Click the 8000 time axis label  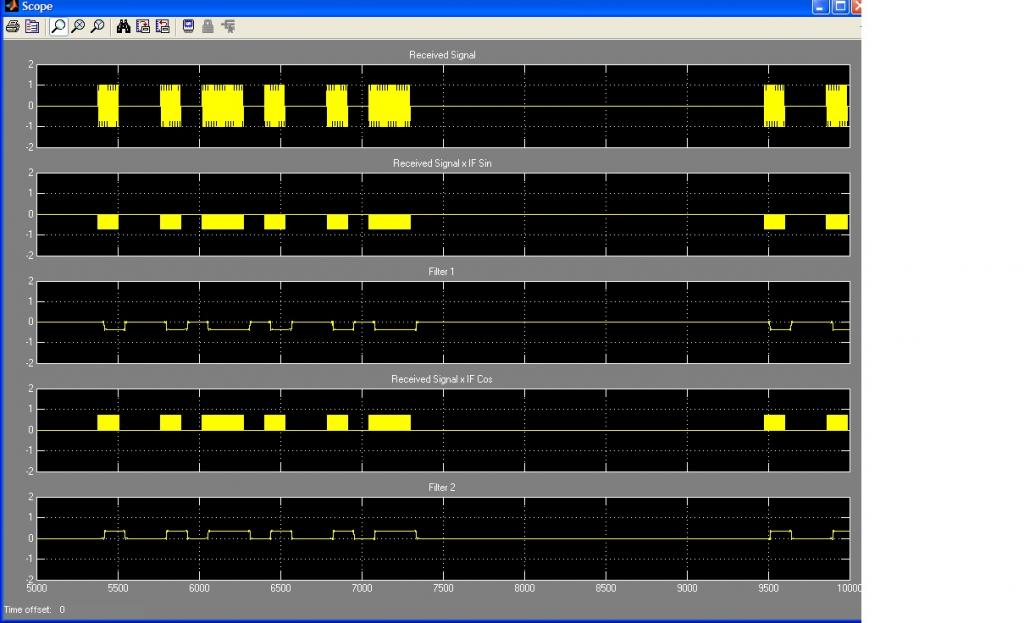(524, 588)
